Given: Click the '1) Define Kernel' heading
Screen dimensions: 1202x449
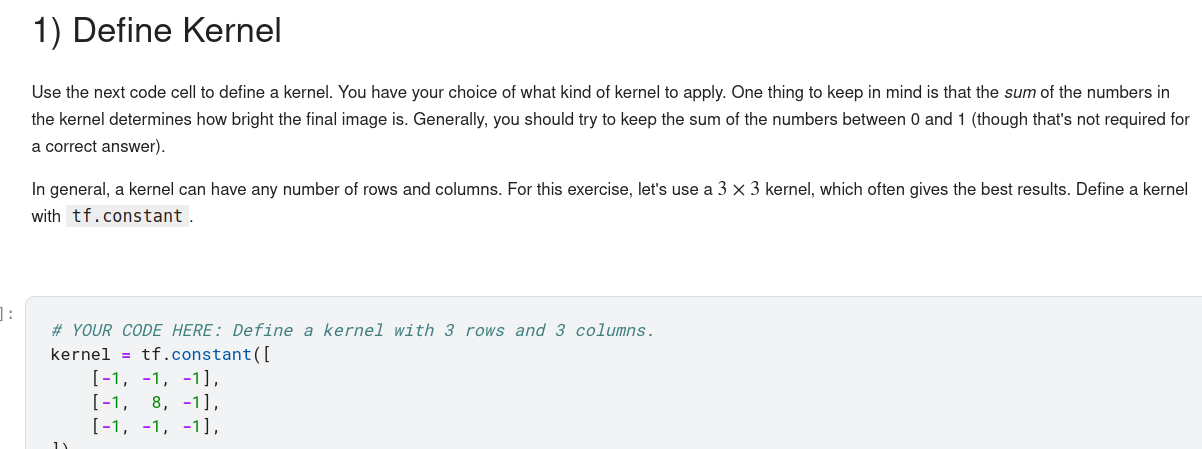Looking at the screenshot, I should click(157, 31).
